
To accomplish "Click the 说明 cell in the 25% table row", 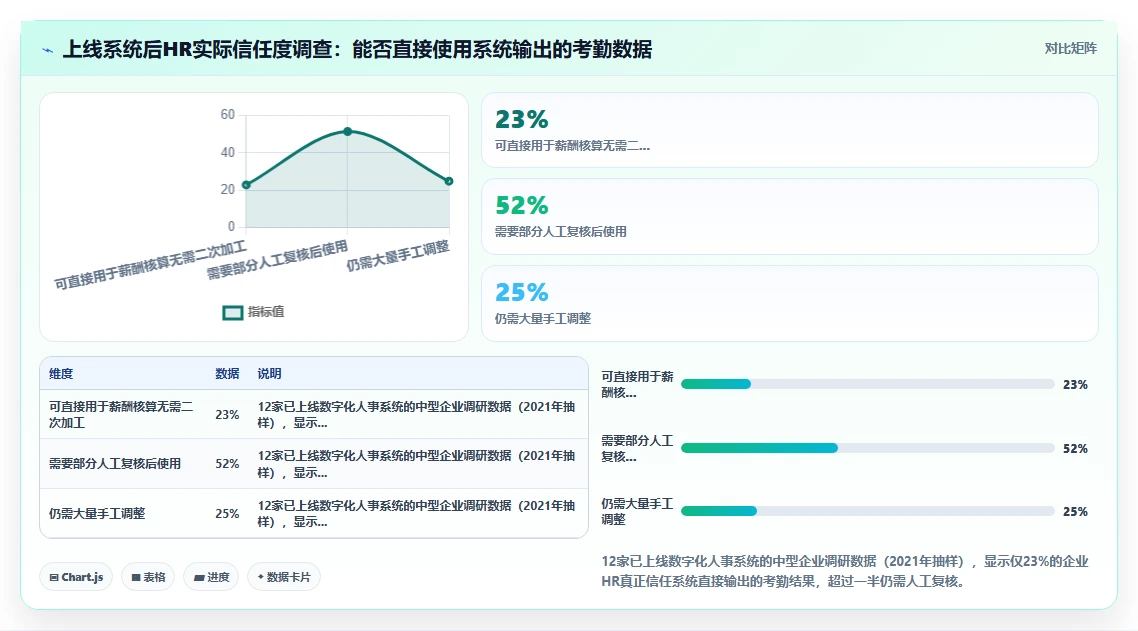I will [417, 513].
